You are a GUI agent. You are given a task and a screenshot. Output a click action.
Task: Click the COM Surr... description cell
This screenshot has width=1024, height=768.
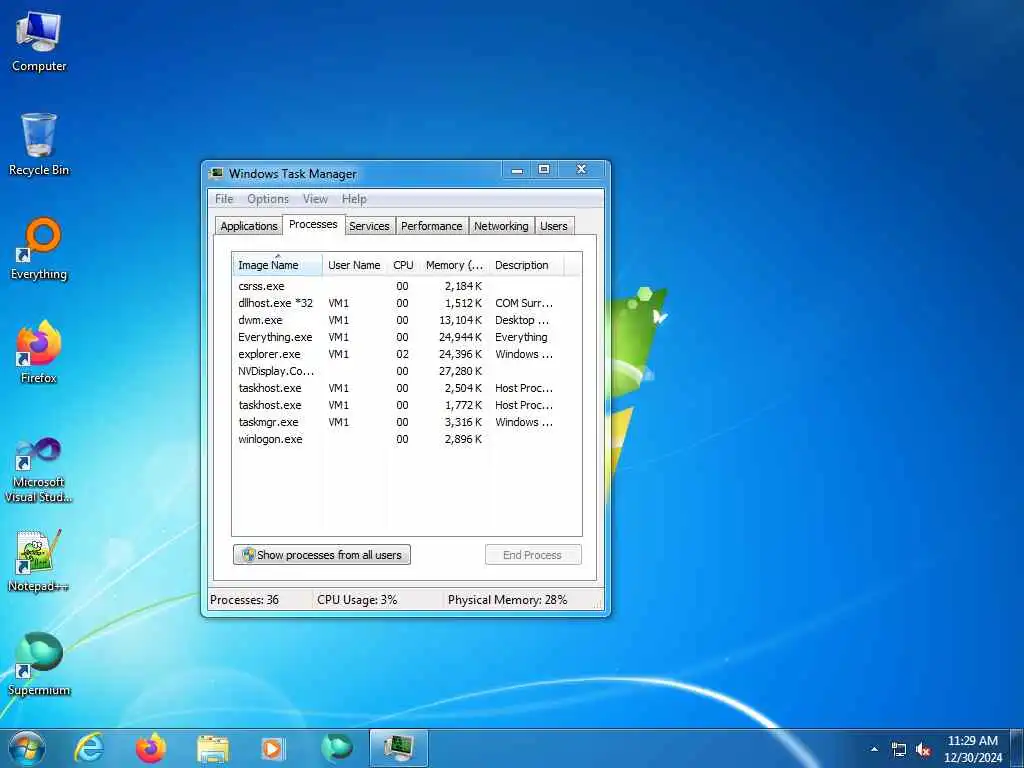pos(524,303)
